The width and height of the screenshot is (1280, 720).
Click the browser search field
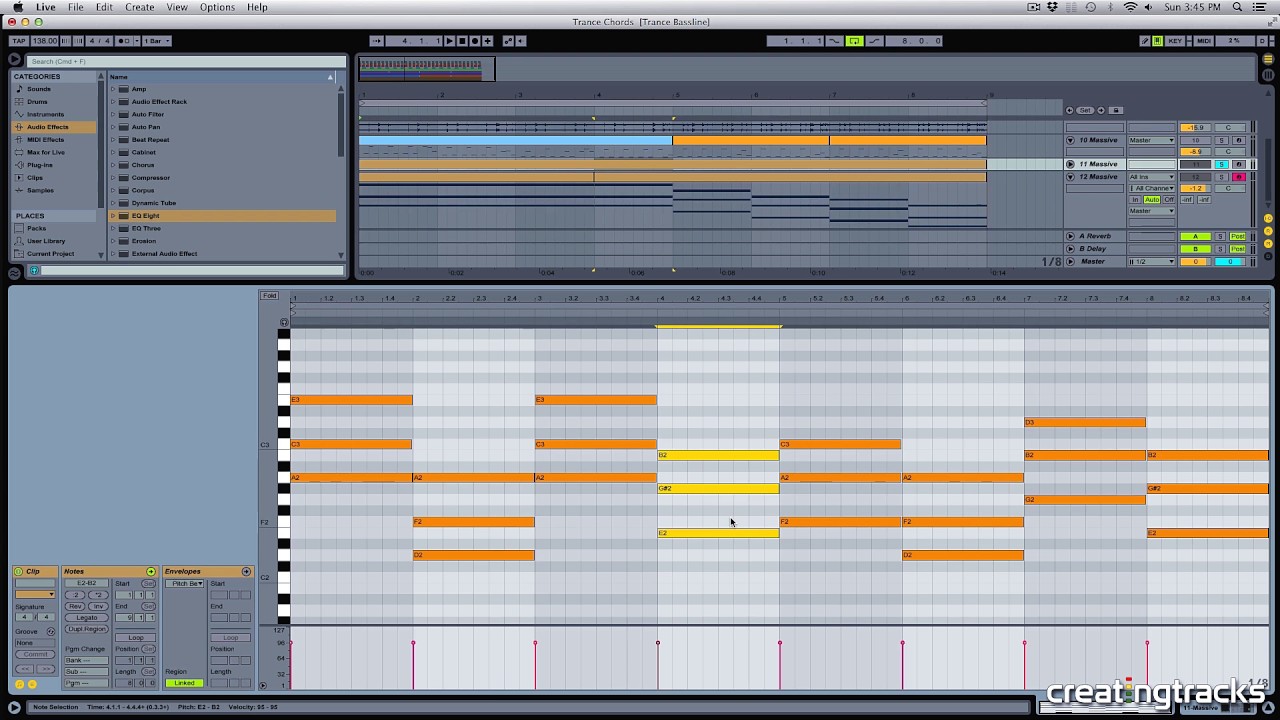[x=186, y=62]
